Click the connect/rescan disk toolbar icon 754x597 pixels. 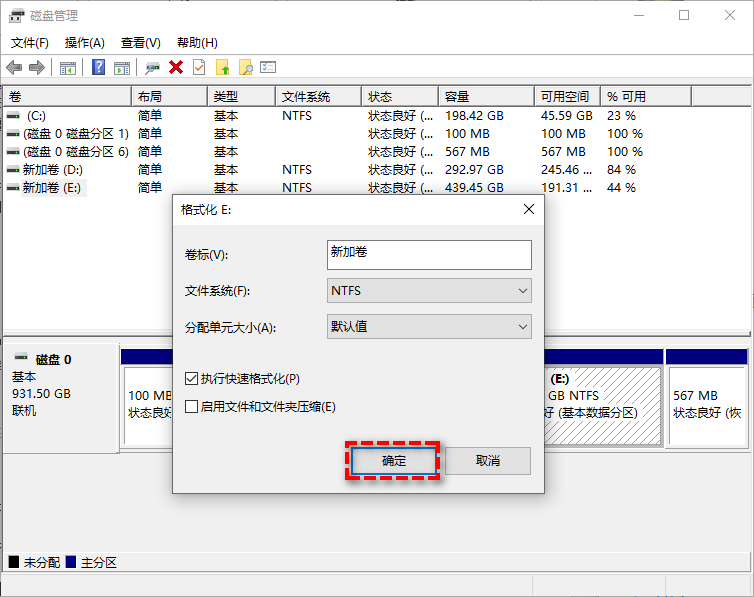(x=152, y=68)
